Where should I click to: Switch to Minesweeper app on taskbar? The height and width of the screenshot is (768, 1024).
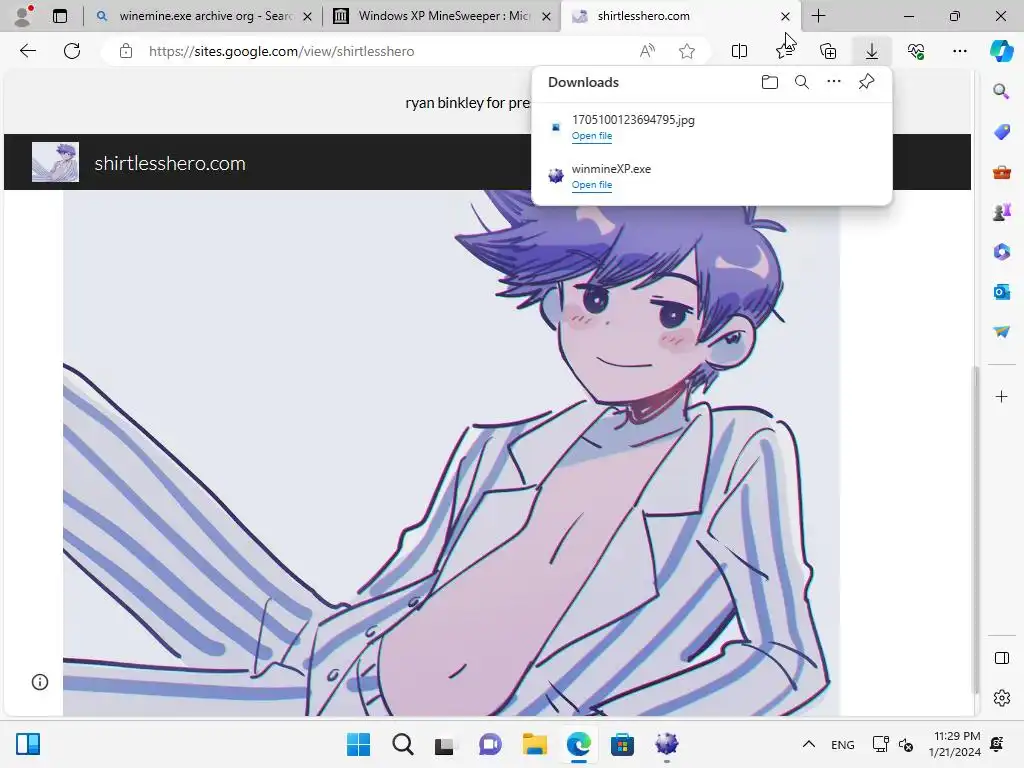tap(666, 744)
